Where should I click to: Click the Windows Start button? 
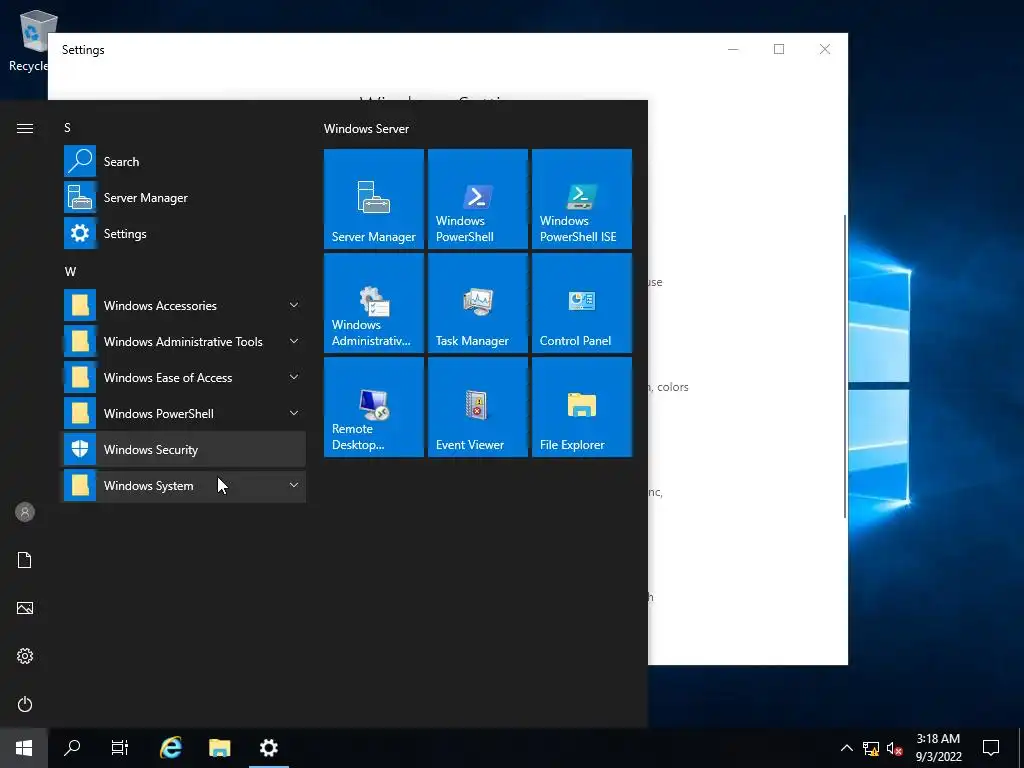24,748
